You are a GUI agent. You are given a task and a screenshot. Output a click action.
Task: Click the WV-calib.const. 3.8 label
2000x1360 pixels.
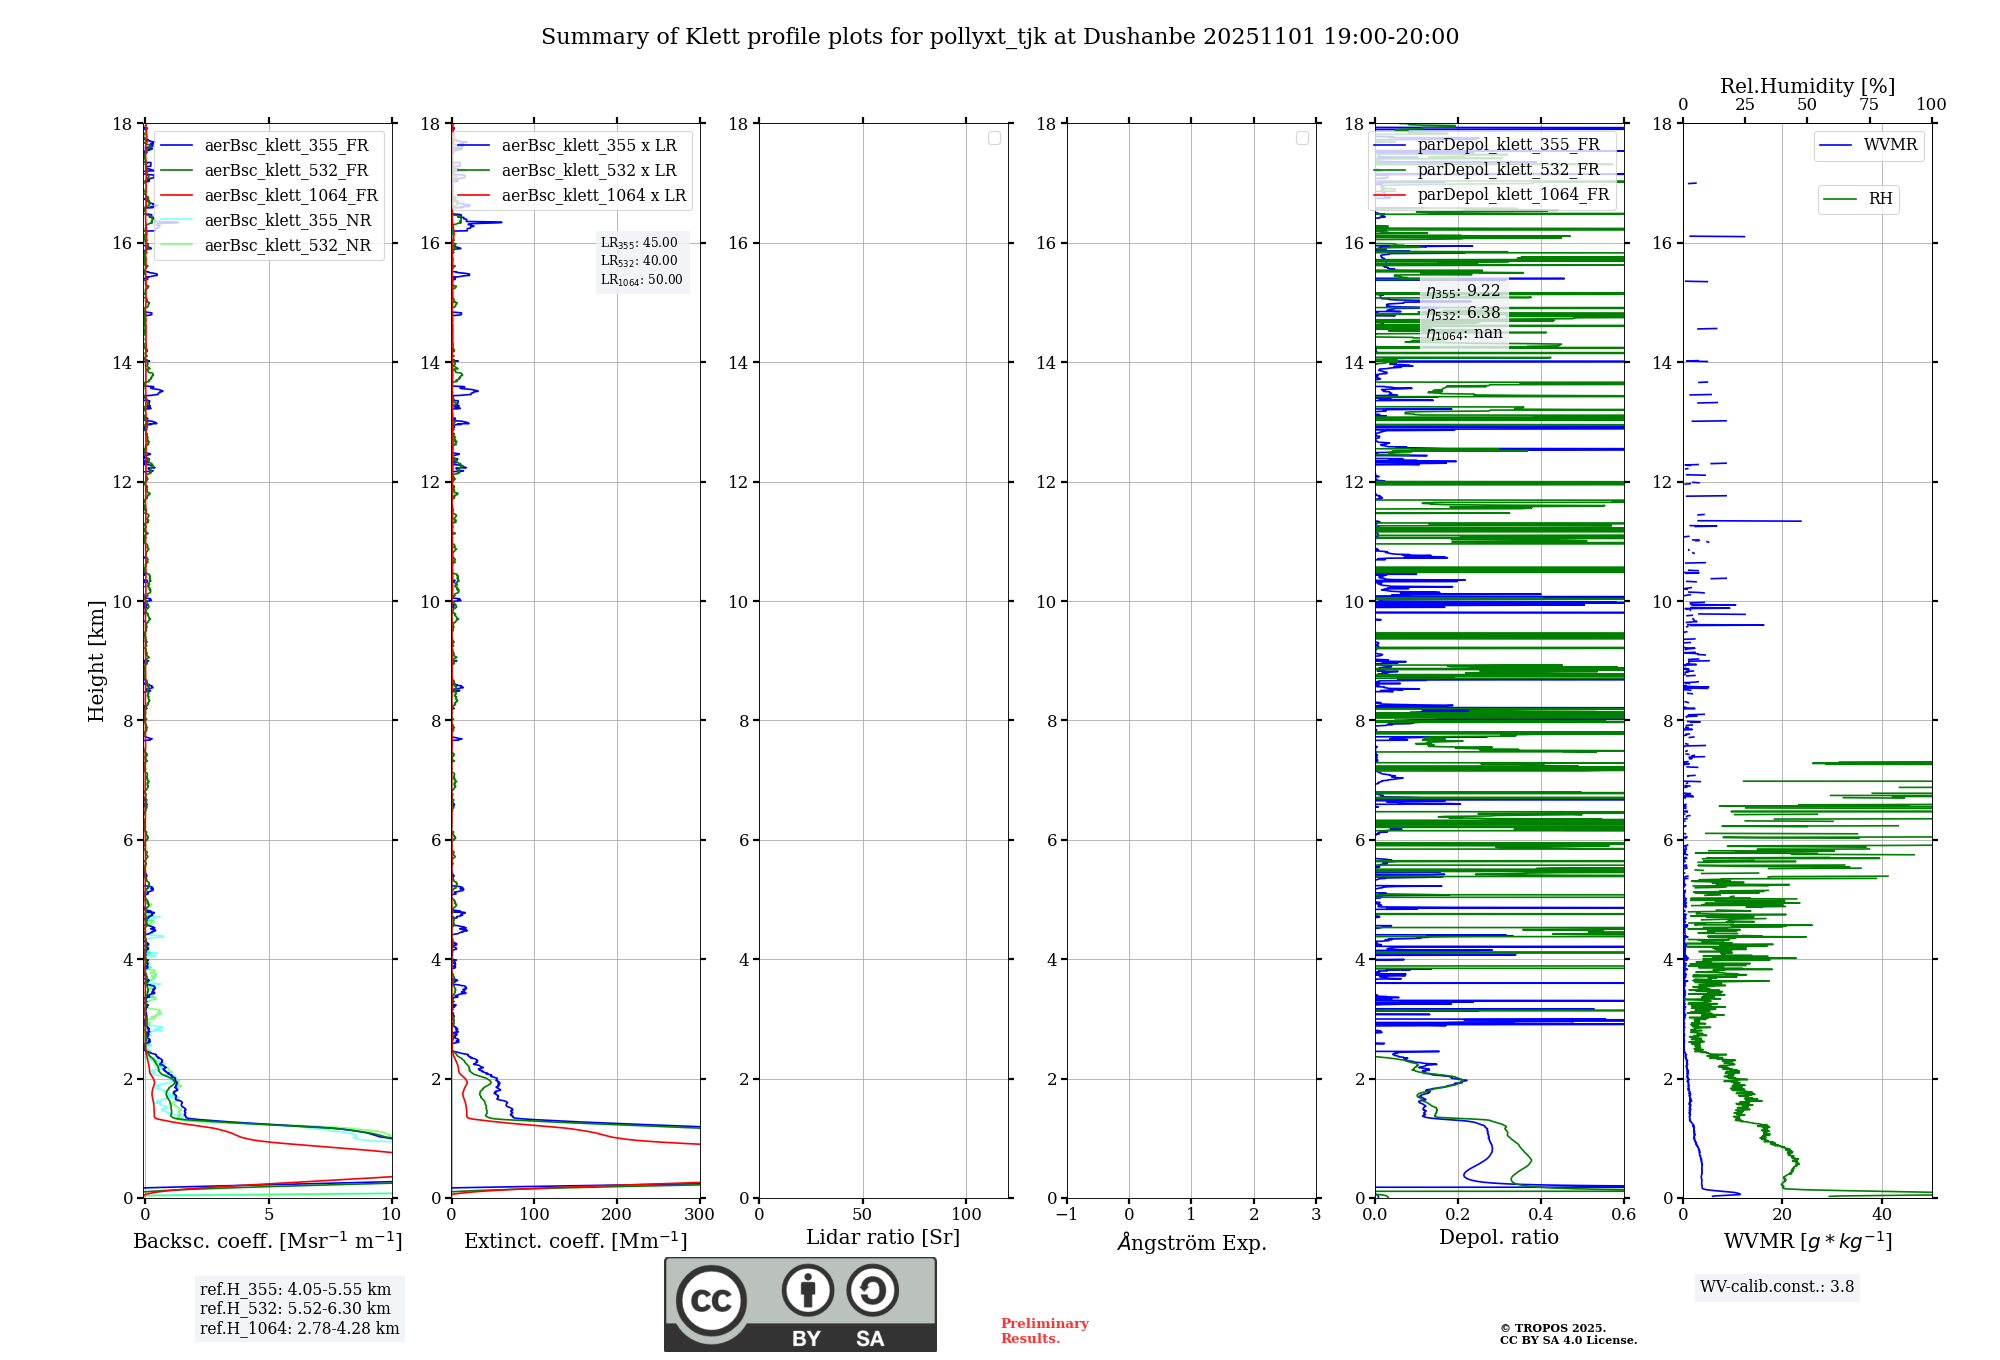[1777, 1287]
